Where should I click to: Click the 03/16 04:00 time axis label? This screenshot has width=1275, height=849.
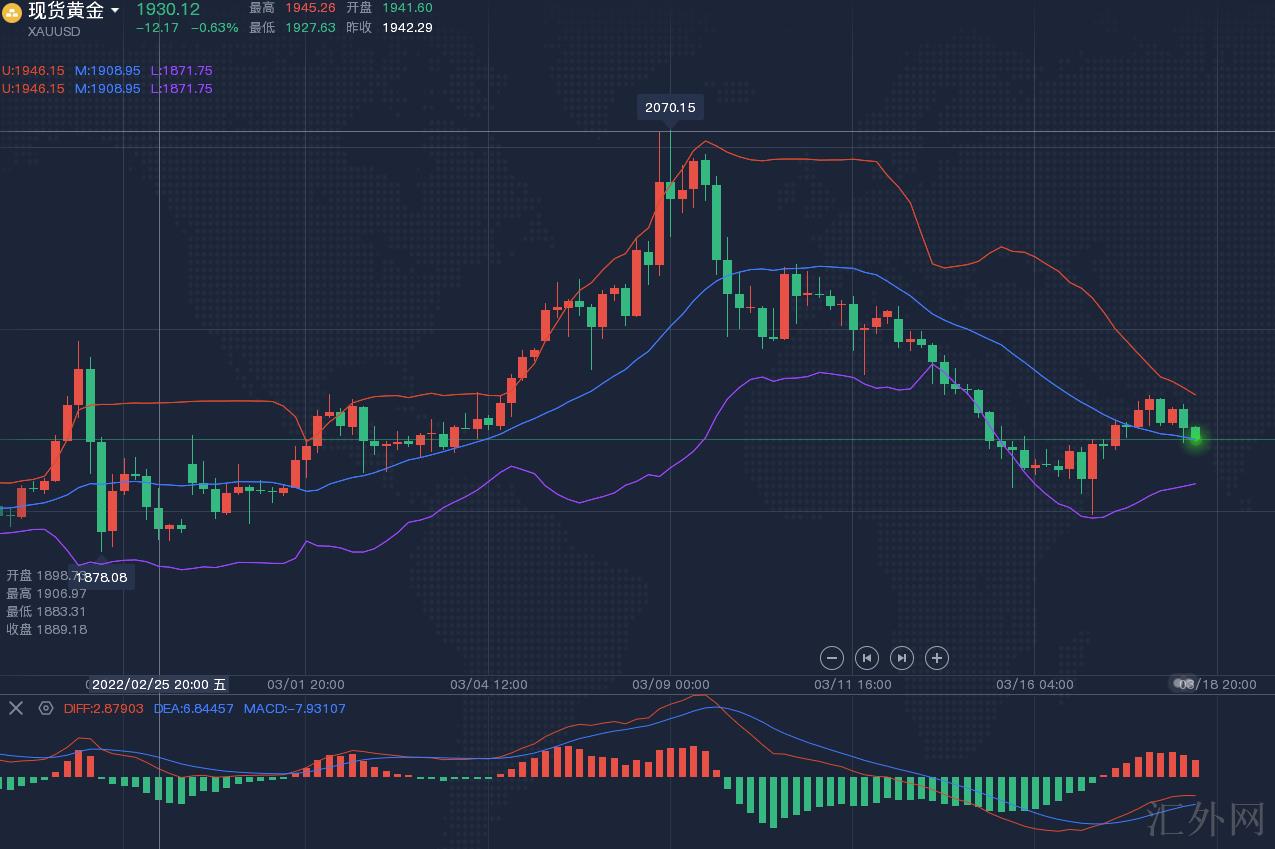click(1034, 685)
